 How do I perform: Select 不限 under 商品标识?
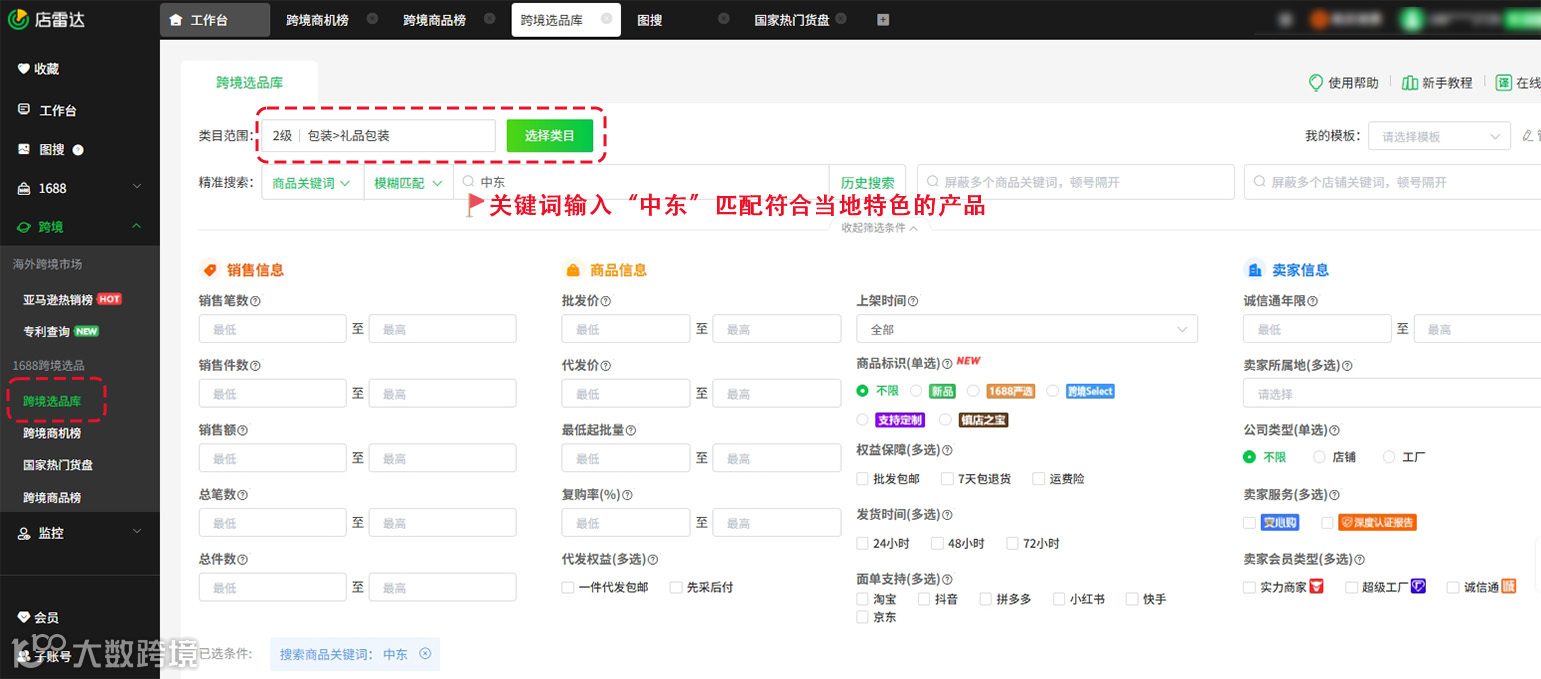coord(863,391)
